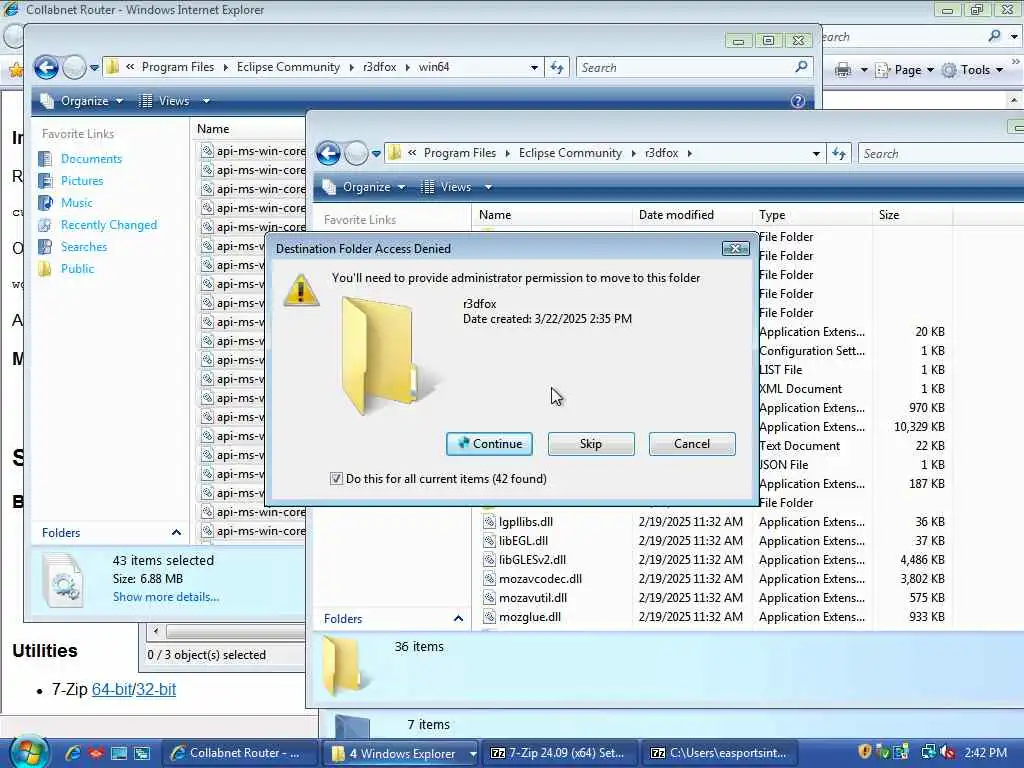The width and height of the screenshot is (1024, 768).
Task: Switch to 7-Zip 24.09 Setup taskbar button
Action: (562, 753)
